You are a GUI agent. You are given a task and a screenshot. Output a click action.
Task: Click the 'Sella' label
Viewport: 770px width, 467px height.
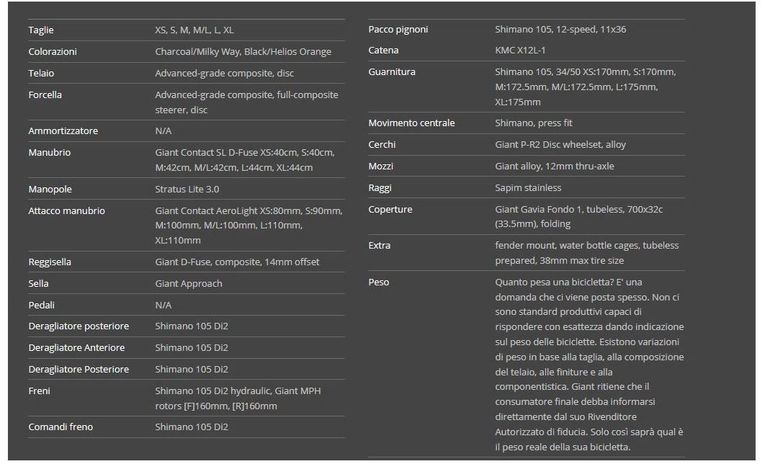(x=38, y=283)
